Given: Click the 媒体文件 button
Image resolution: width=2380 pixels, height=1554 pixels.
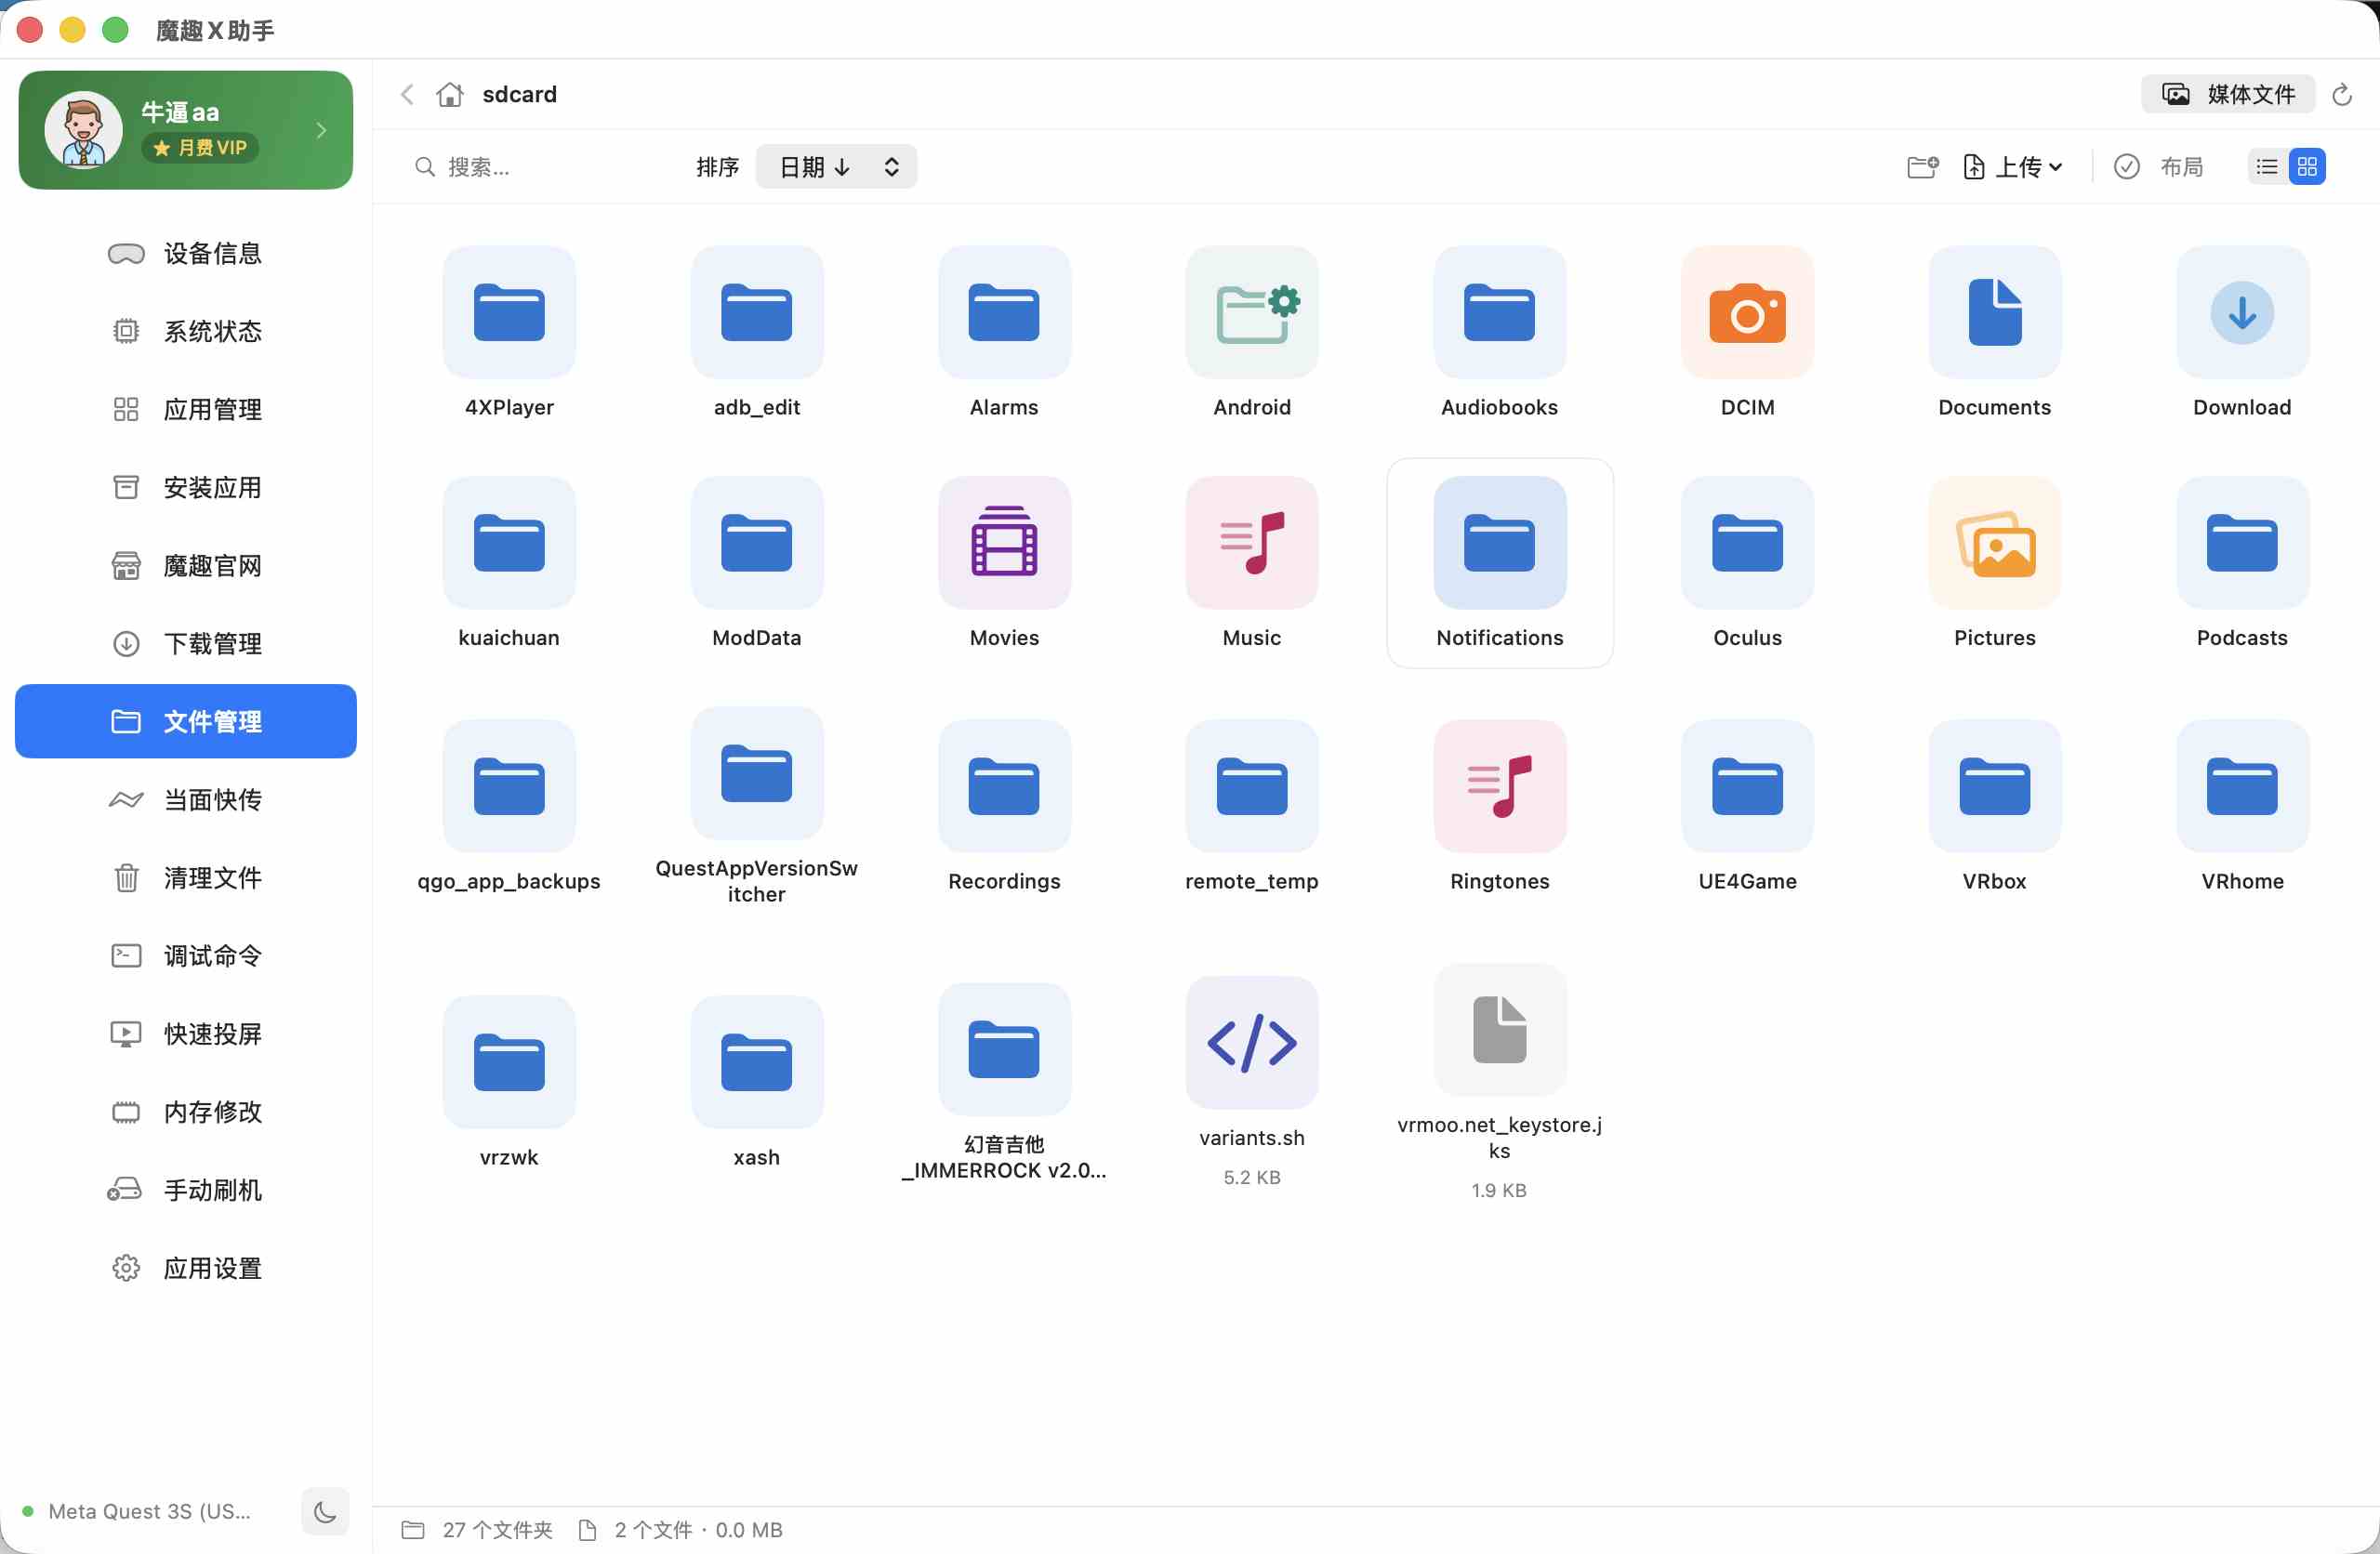Looking at the screenshot, I should [2227, 95].
